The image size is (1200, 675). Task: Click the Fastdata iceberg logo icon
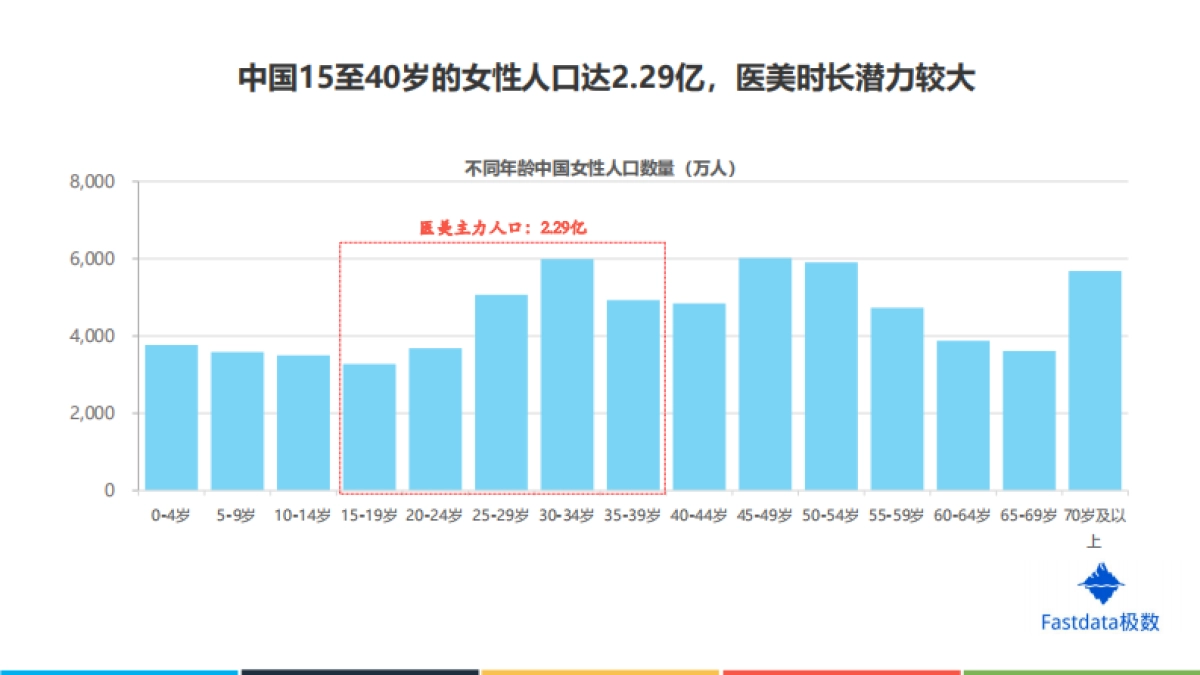pyautogui.click(x=1099, y=583)
